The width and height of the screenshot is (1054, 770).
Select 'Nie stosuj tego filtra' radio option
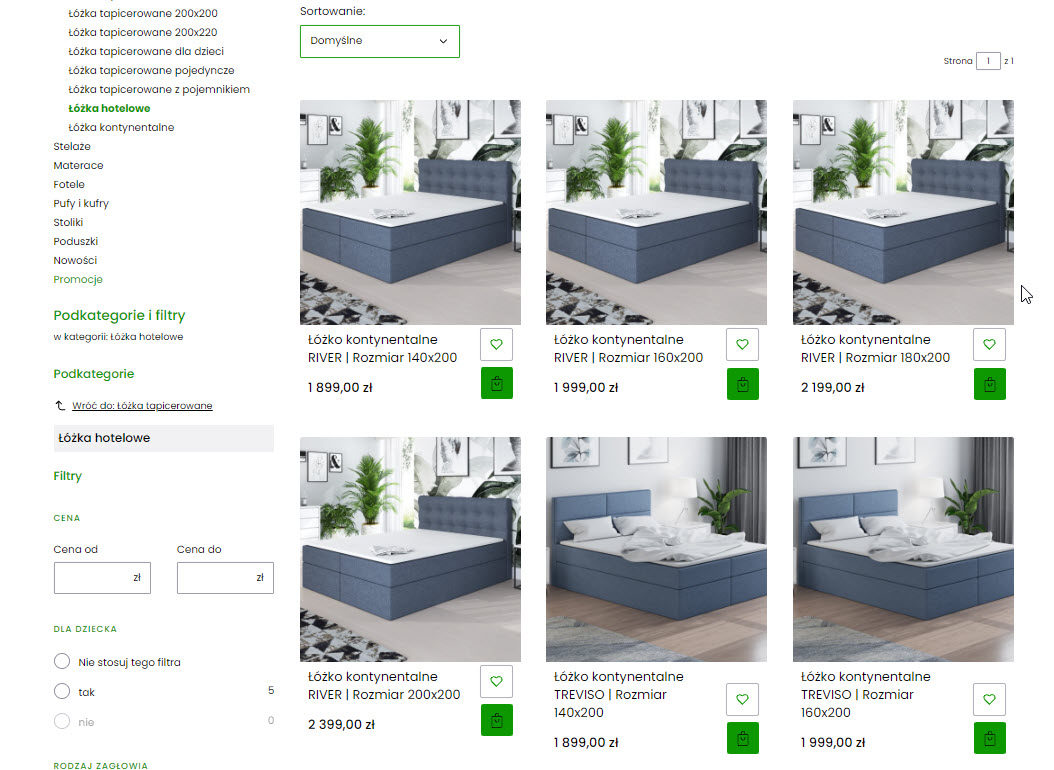[x=62, y=661]
